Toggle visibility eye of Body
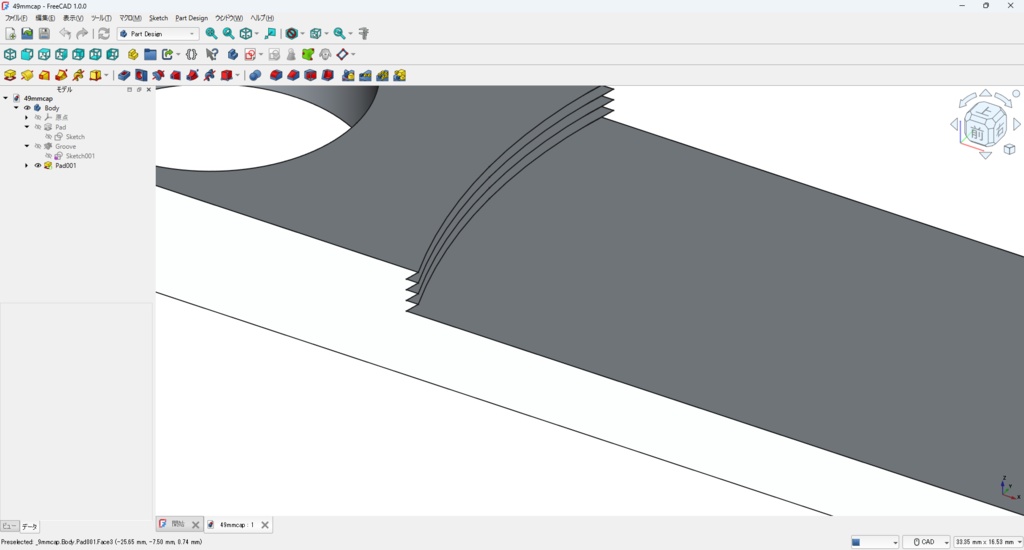The height and width of the screenshot is (550, 1024). [27, 108]
